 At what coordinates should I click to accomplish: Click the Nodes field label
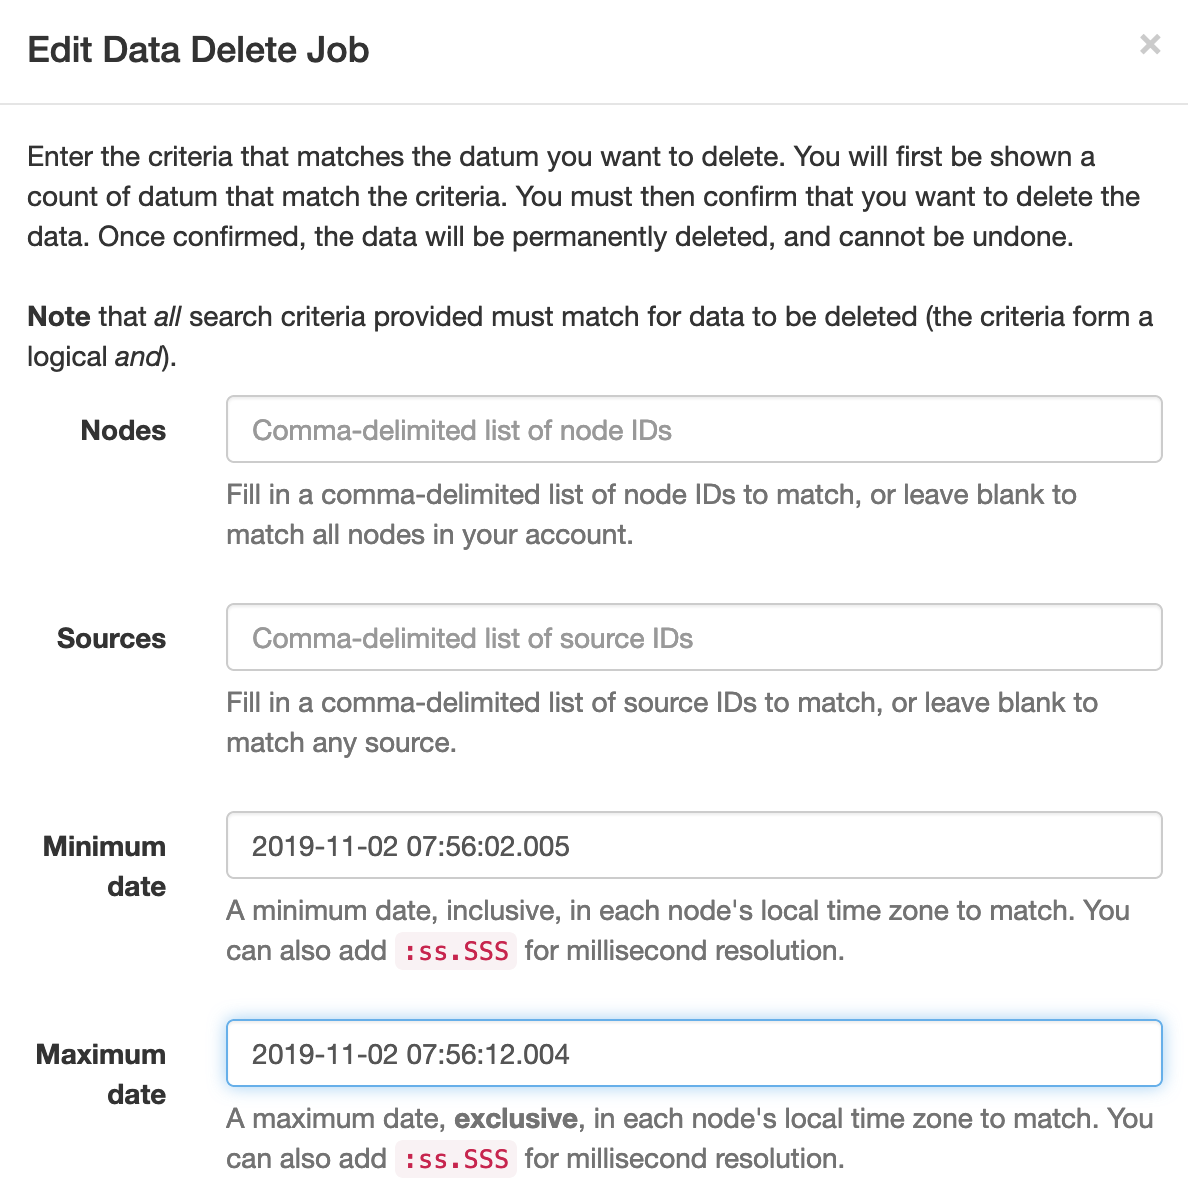[123, 431]
